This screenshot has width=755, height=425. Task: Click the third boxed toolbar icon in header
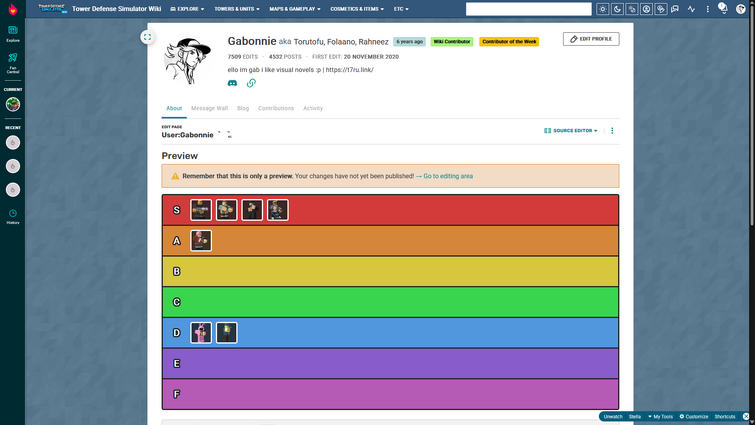click(x=632, y=9)
